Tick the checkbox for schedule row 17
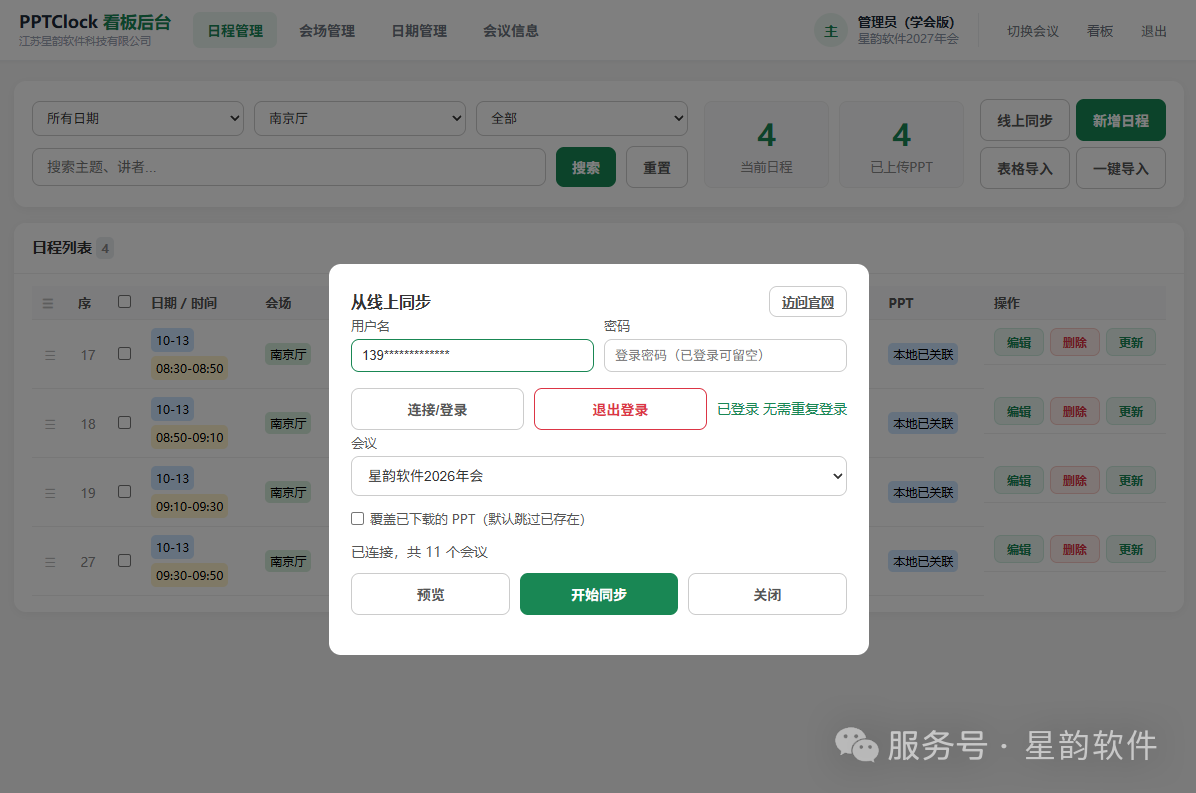 (124, 354)
